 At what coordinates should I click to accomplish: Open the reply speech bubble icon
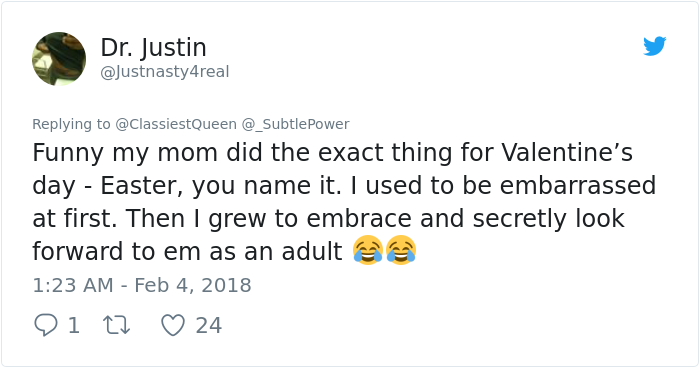point(46,325)
